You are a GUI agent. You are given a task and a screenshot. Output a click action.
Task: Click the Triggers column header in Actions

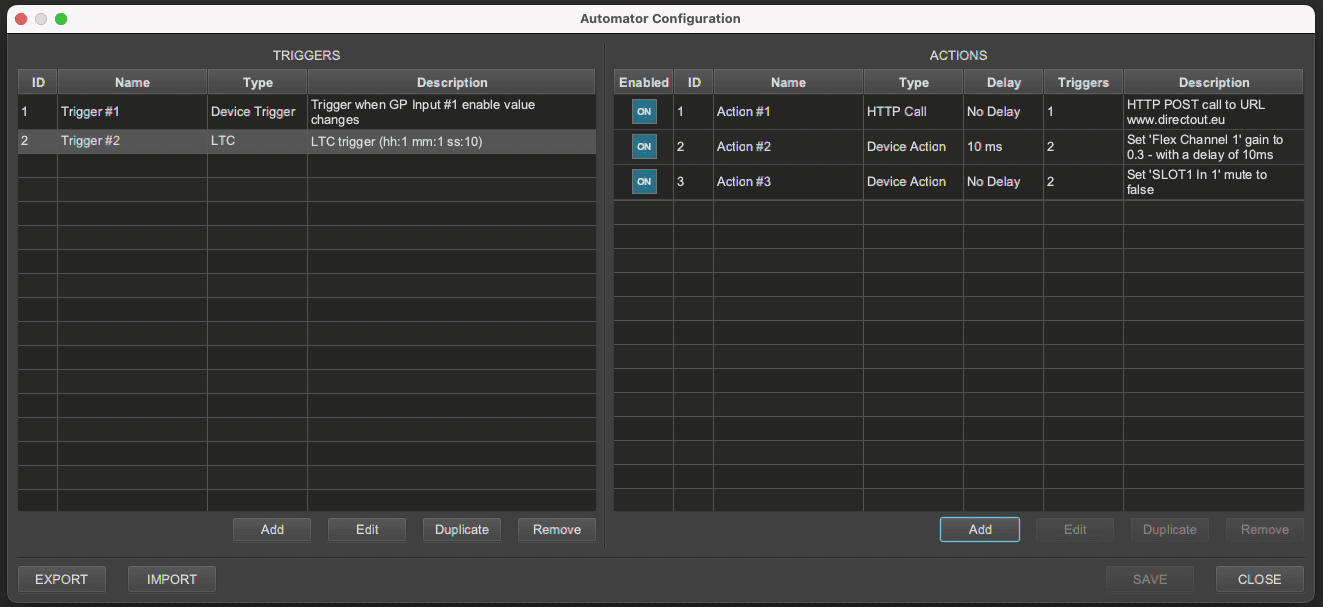[1084, 83]
